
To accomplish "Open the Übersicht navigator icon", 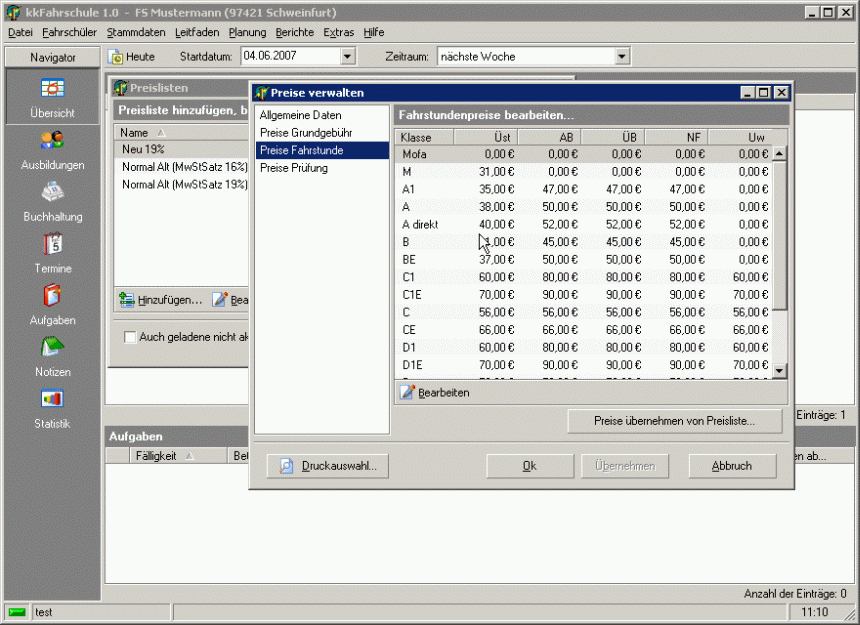I will (x=52, y=89).
